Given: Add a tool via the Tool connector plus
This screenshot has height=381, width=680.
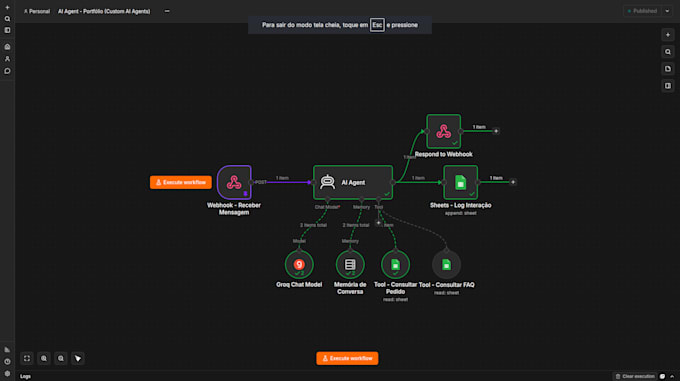Looking at the screenshot, I should coord(379,223).
